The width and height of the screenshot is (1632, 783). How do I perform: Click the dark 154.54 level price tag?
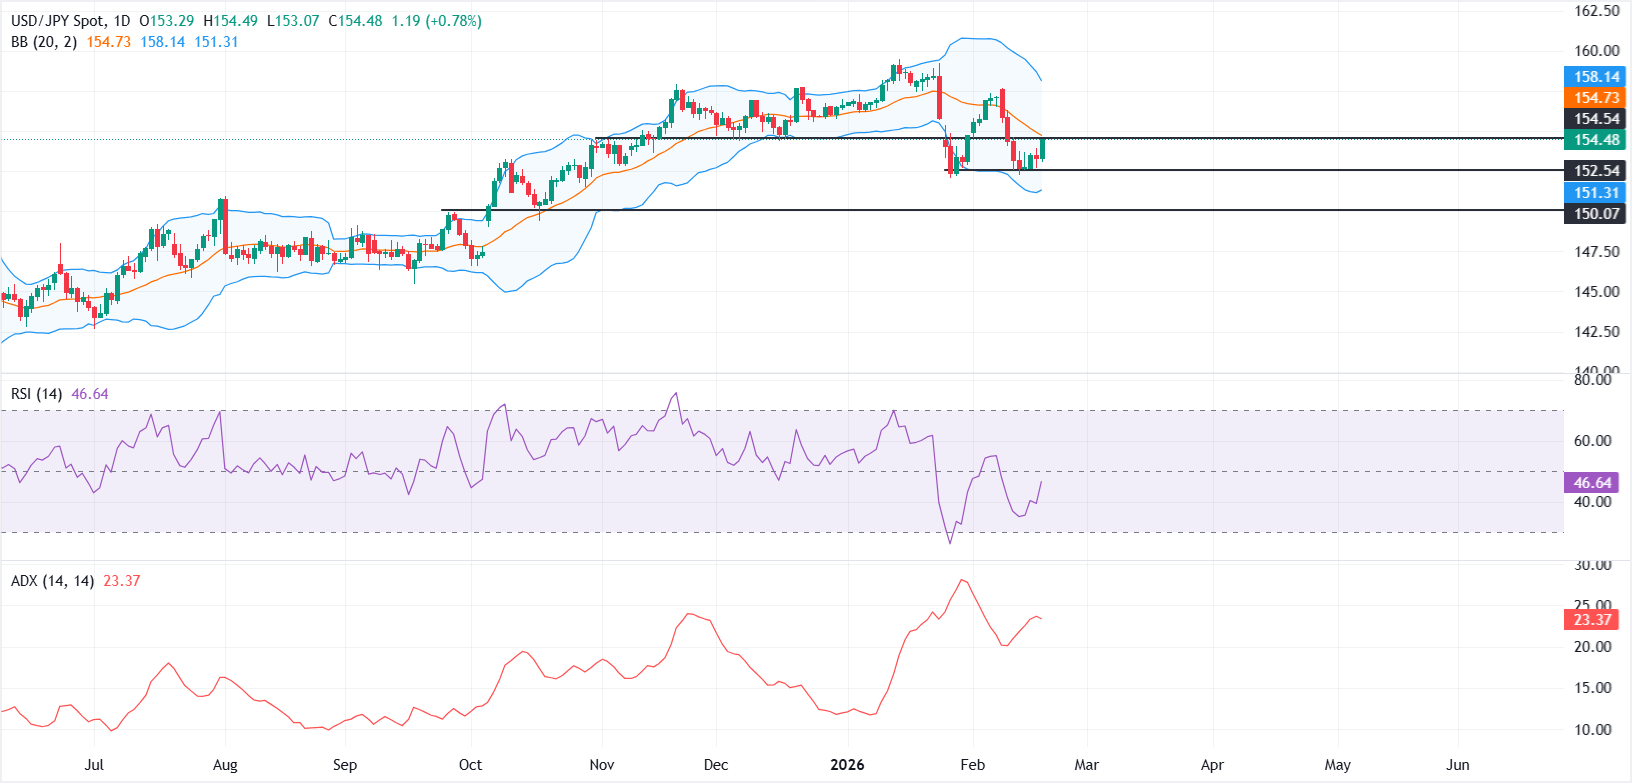click(1595, 119)
